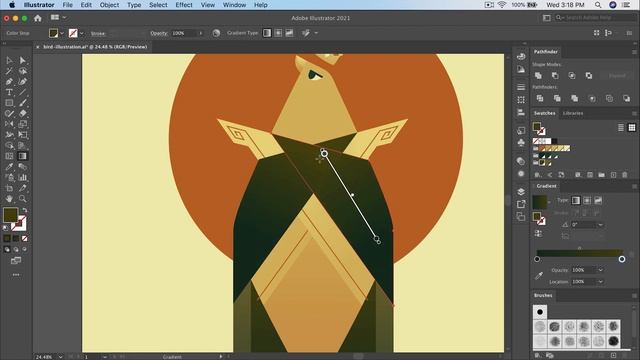Set toolbar paint mode to None
This screenshot has height=360, width=640.
tap(24, 238)
